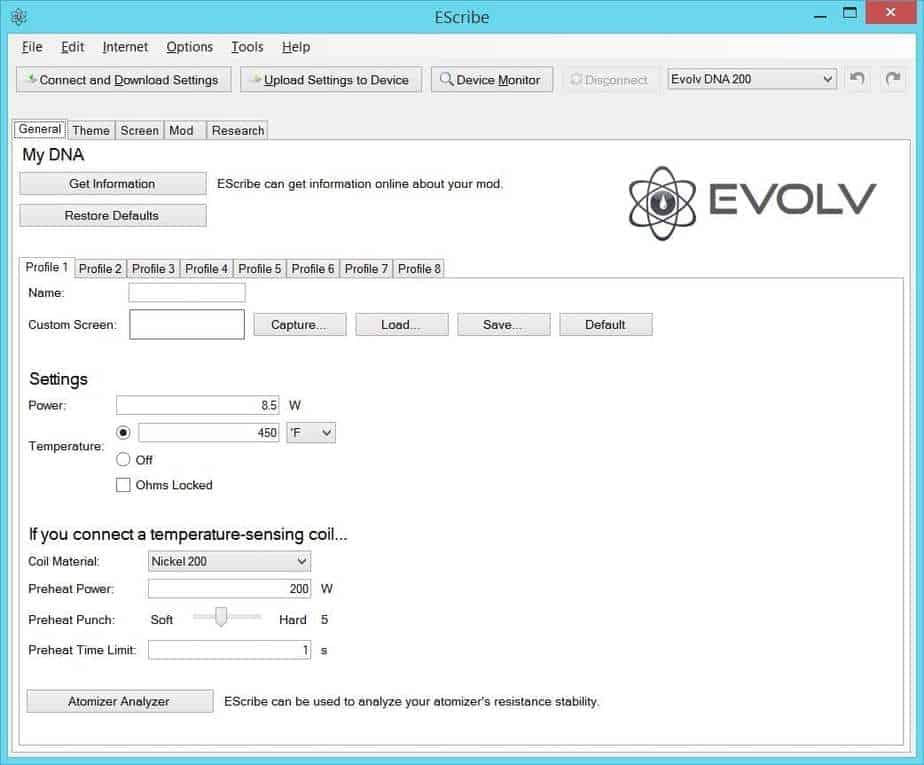Expand the Coil Material Nickel 200 dropdown
The width and height of the screenshot is (924, 765).
tap(229, 561)
